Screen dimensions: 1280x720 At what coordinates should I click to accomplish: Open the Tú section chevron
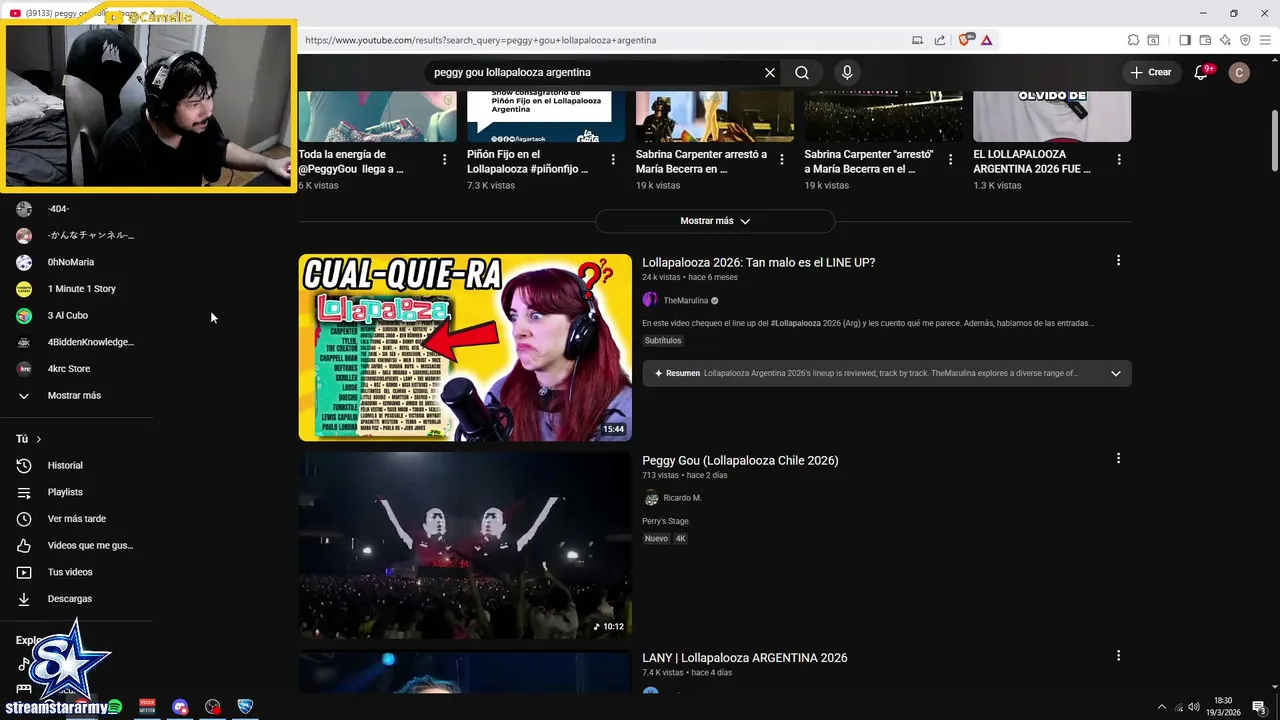click(x=39, y=439)
